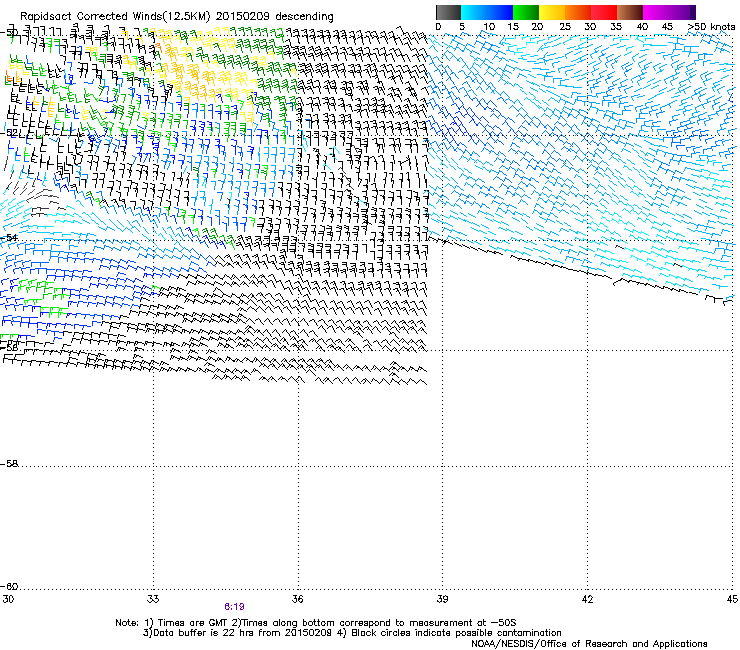Click the note 'Times are GMT'
Viewport: 740px width, 650px height.
[191, 623]
